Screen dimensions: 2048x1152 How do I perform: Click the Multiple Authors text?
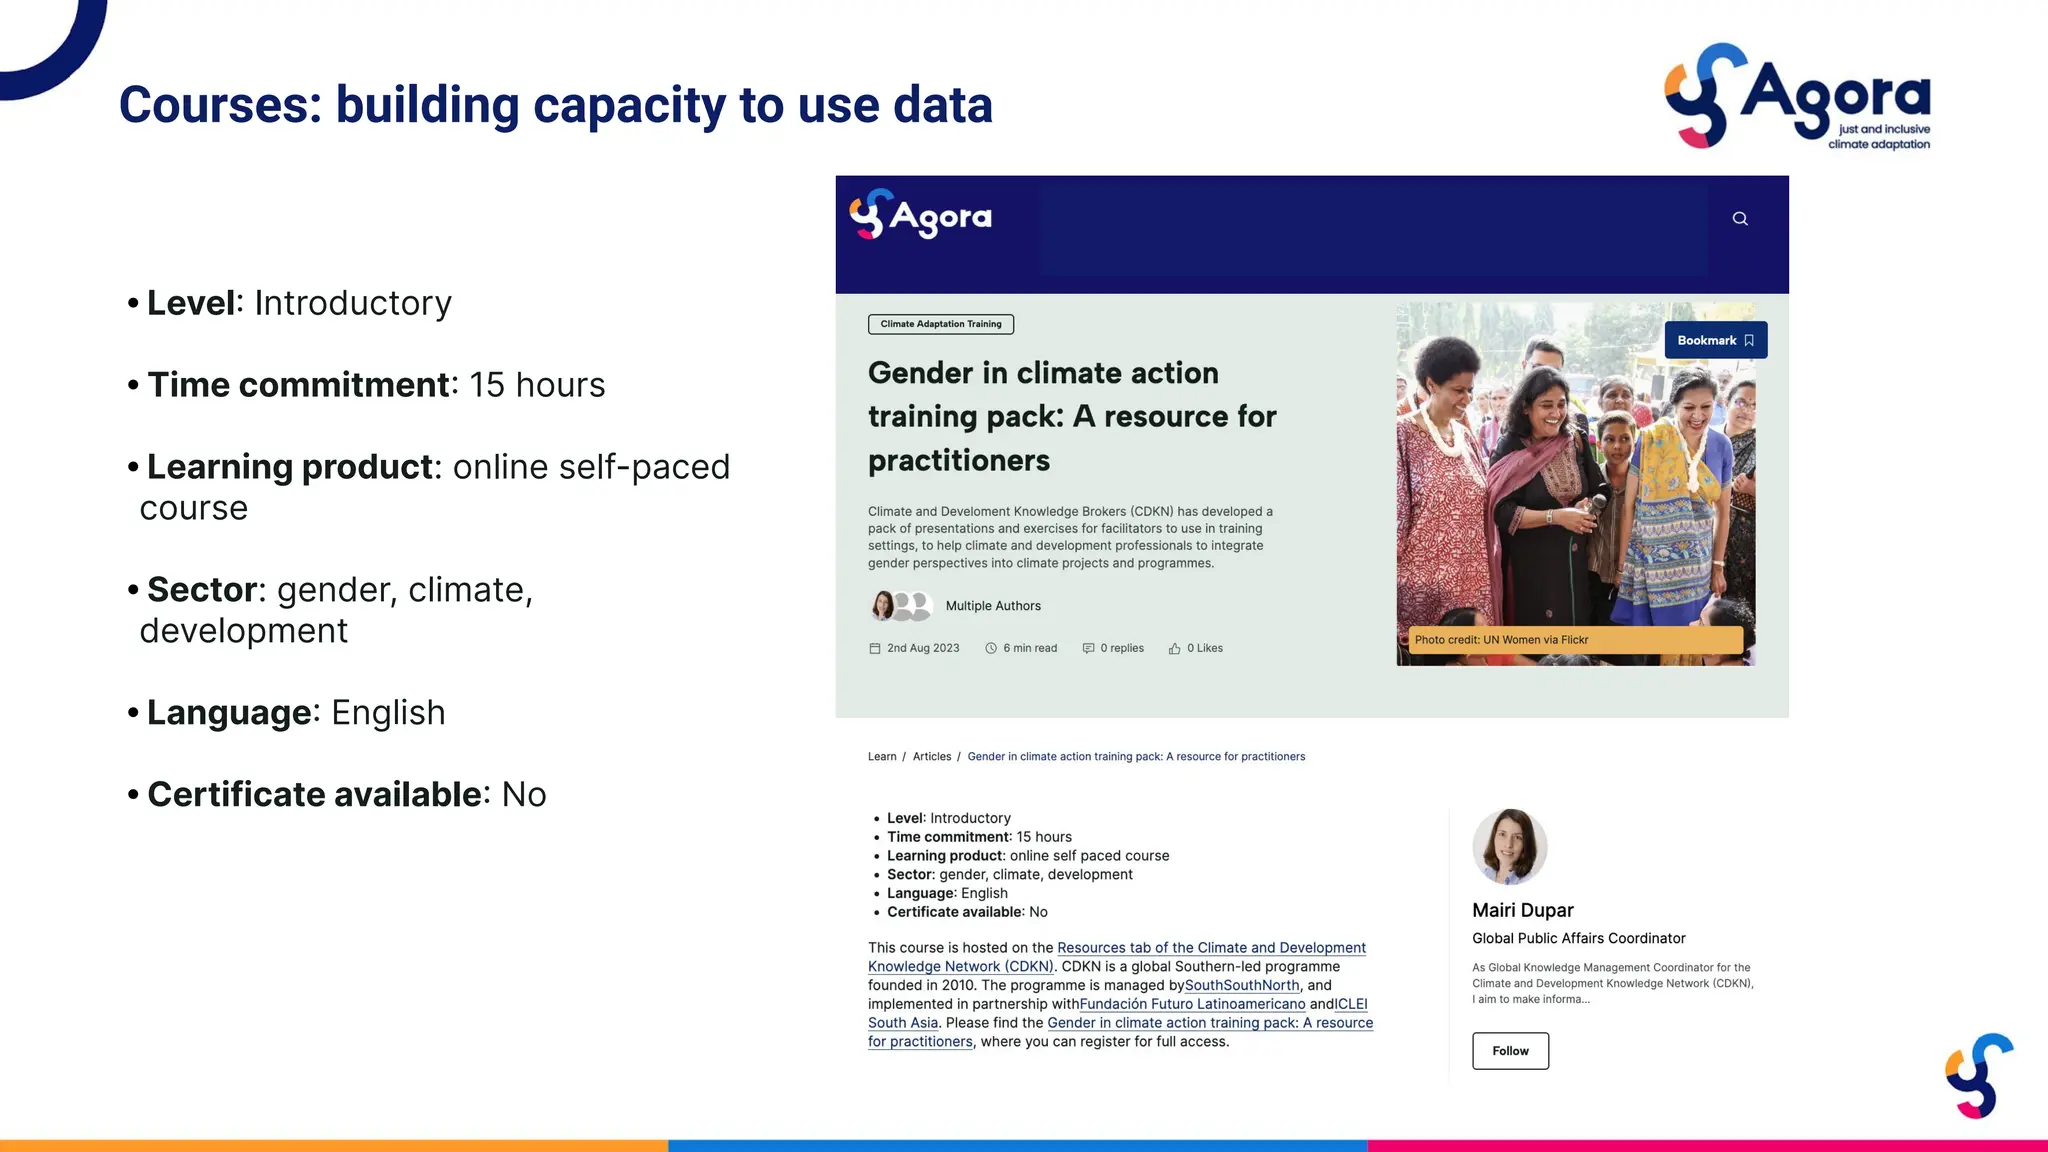[x=993, y=606]
